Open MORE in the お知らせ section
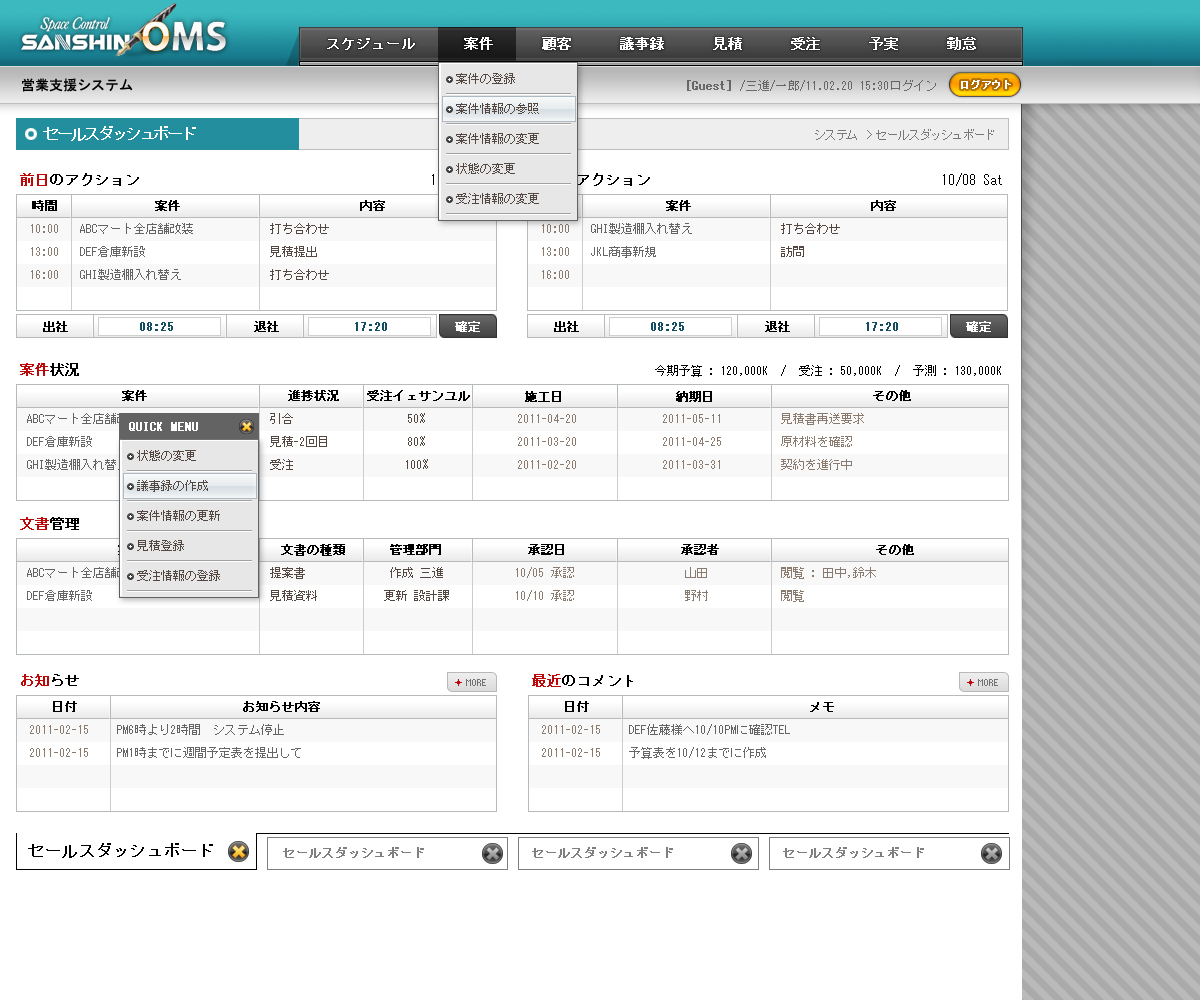 [x=472, y=682]
